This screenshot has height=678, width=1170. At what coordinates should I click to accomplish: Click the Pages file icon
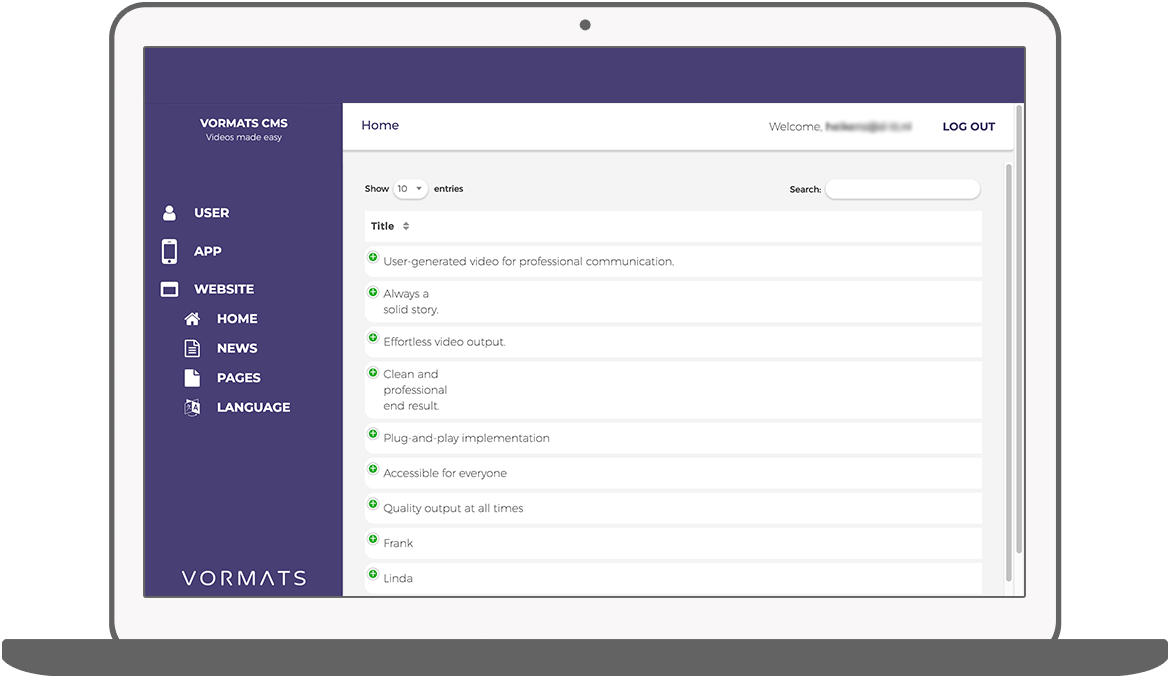click(x=192, y=377)
